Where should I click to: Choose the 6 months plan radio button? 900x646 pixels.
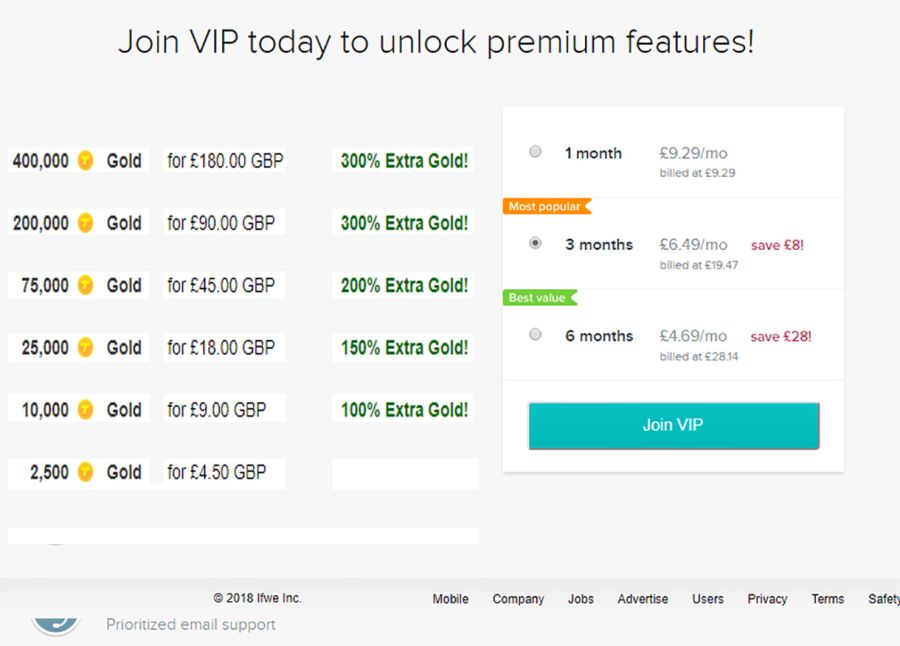pyautogui.click(x=535, y=334)
